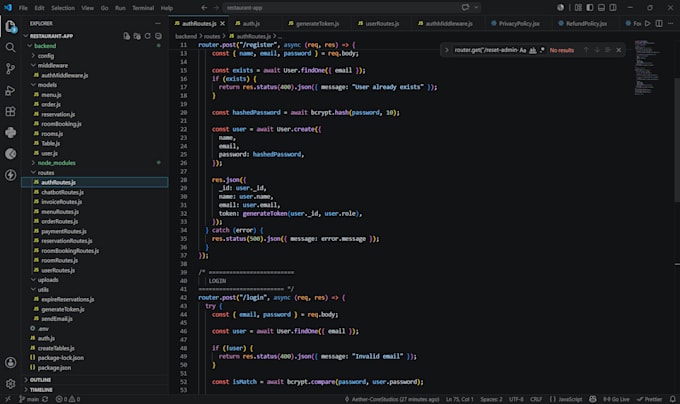This screenshot has width=680, height=404.
Task: Open the Copilot chat icon in title bar
Action: 465,7
